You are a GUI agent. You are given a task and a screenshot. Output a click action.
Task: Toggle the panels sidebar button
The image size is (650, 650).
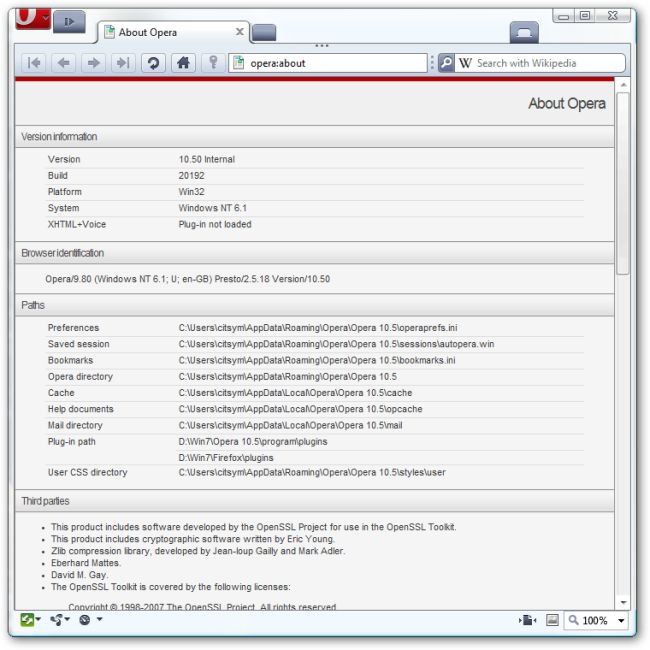pyautogui.click(x=69, y=22)
